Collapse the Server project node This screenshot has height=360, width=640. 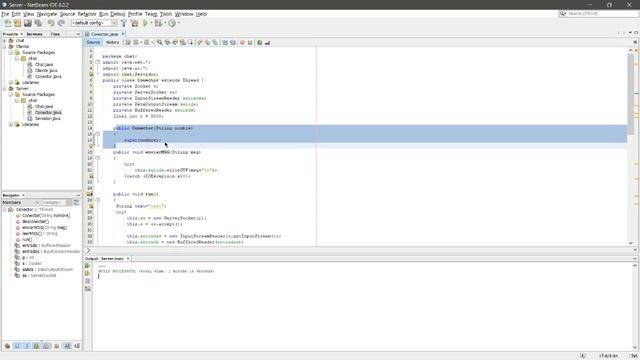click(x=5, y=89)
